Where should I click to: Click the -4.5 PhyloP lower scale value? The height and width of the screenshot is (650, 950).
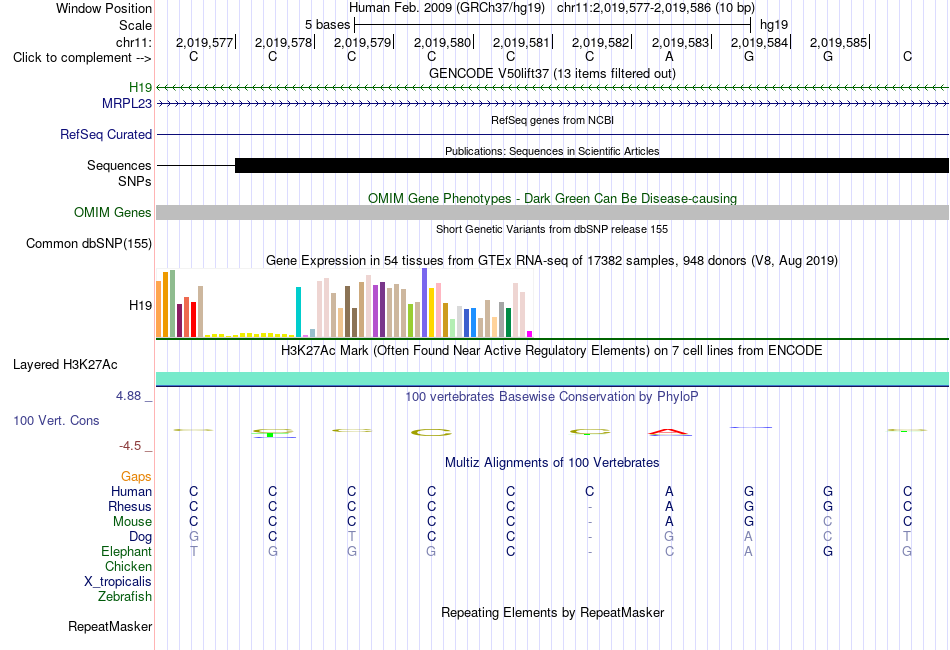click(130, 446)
